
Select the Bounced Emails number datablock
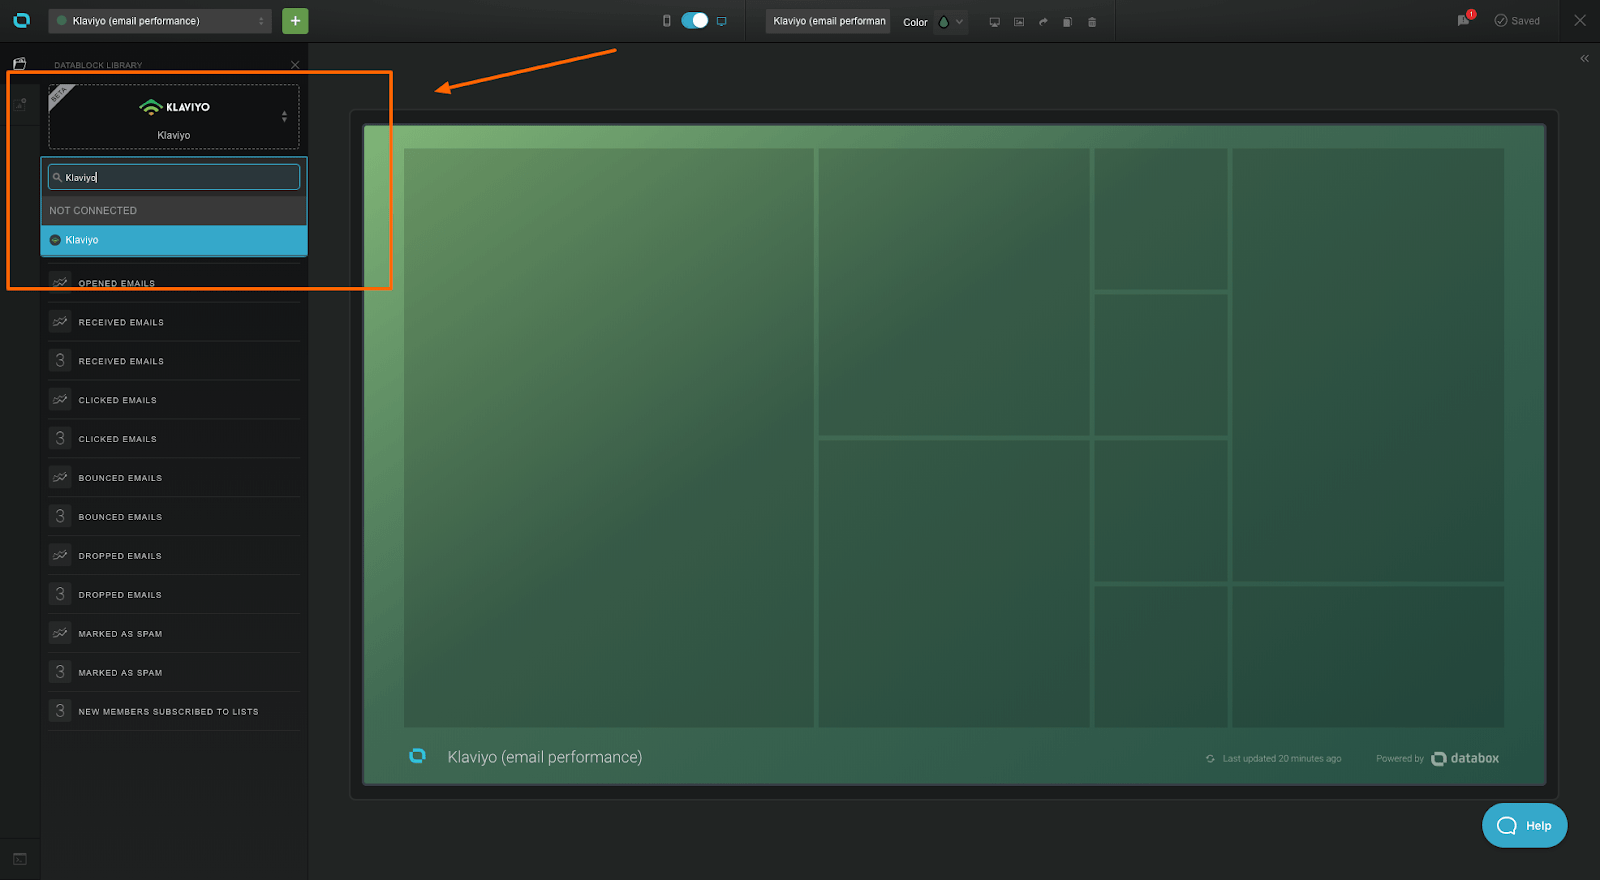point(174,517)
